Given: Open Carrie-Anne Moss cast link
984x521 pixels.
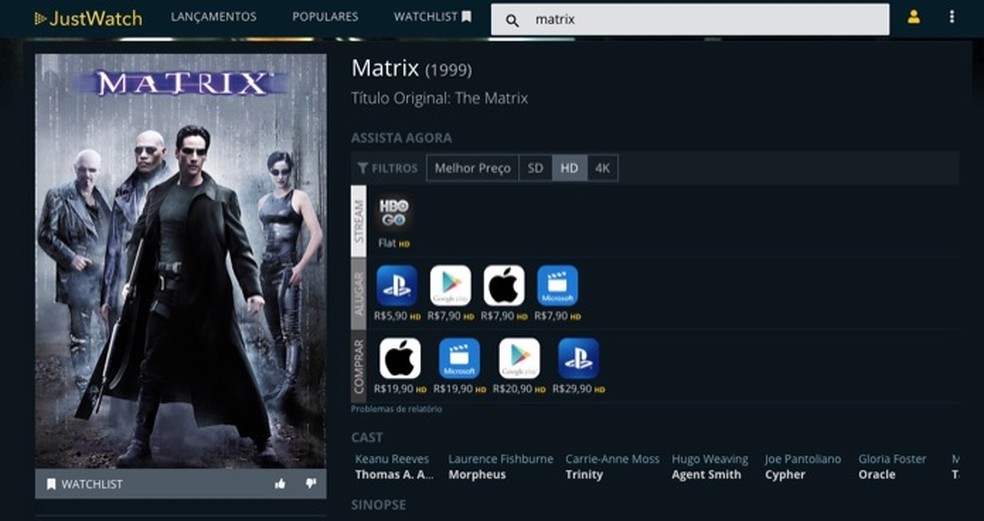Looking at the screenshot, I should coord(612,459).
